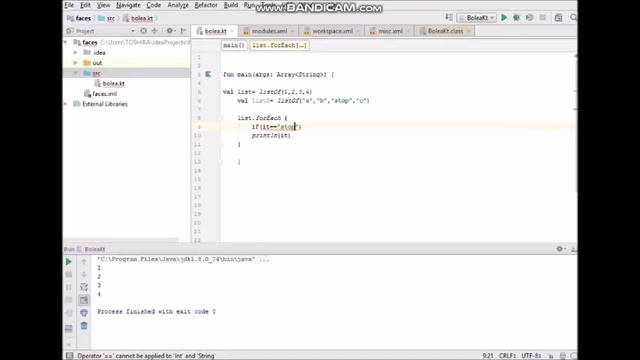
Task: Open Project Structure from the toolbar
Action: 558,18
